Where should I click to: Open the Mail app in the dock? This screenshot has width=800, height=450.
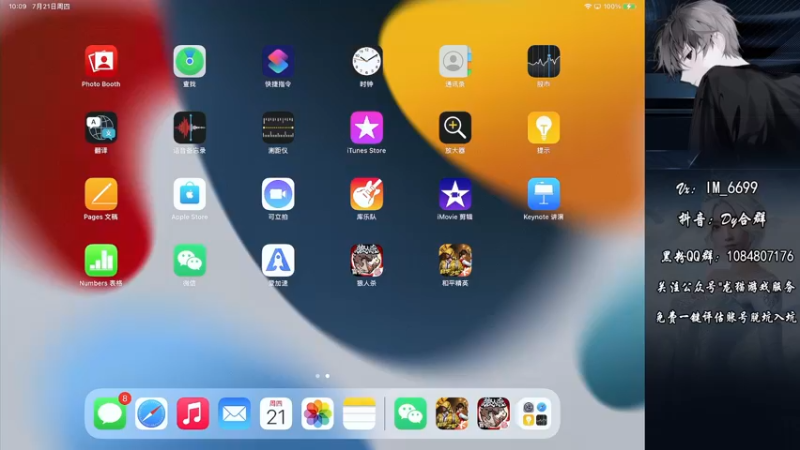click(x=235, y=413)
